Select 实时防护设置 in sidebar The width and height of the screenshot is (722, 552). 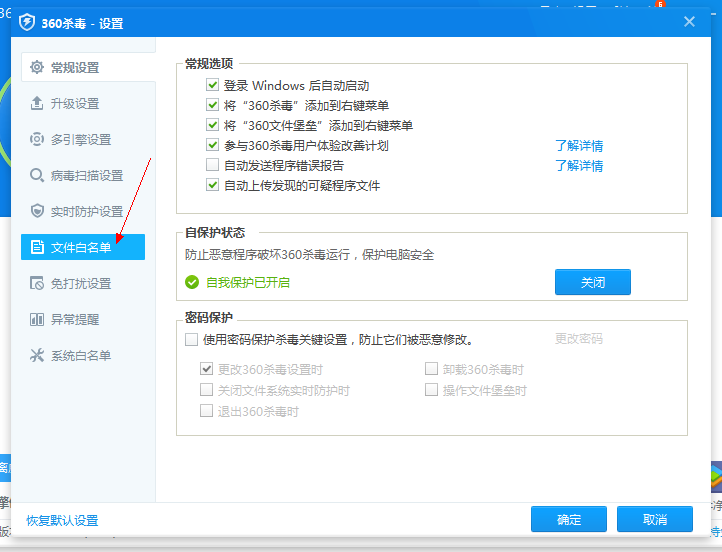tap(83, 211)
